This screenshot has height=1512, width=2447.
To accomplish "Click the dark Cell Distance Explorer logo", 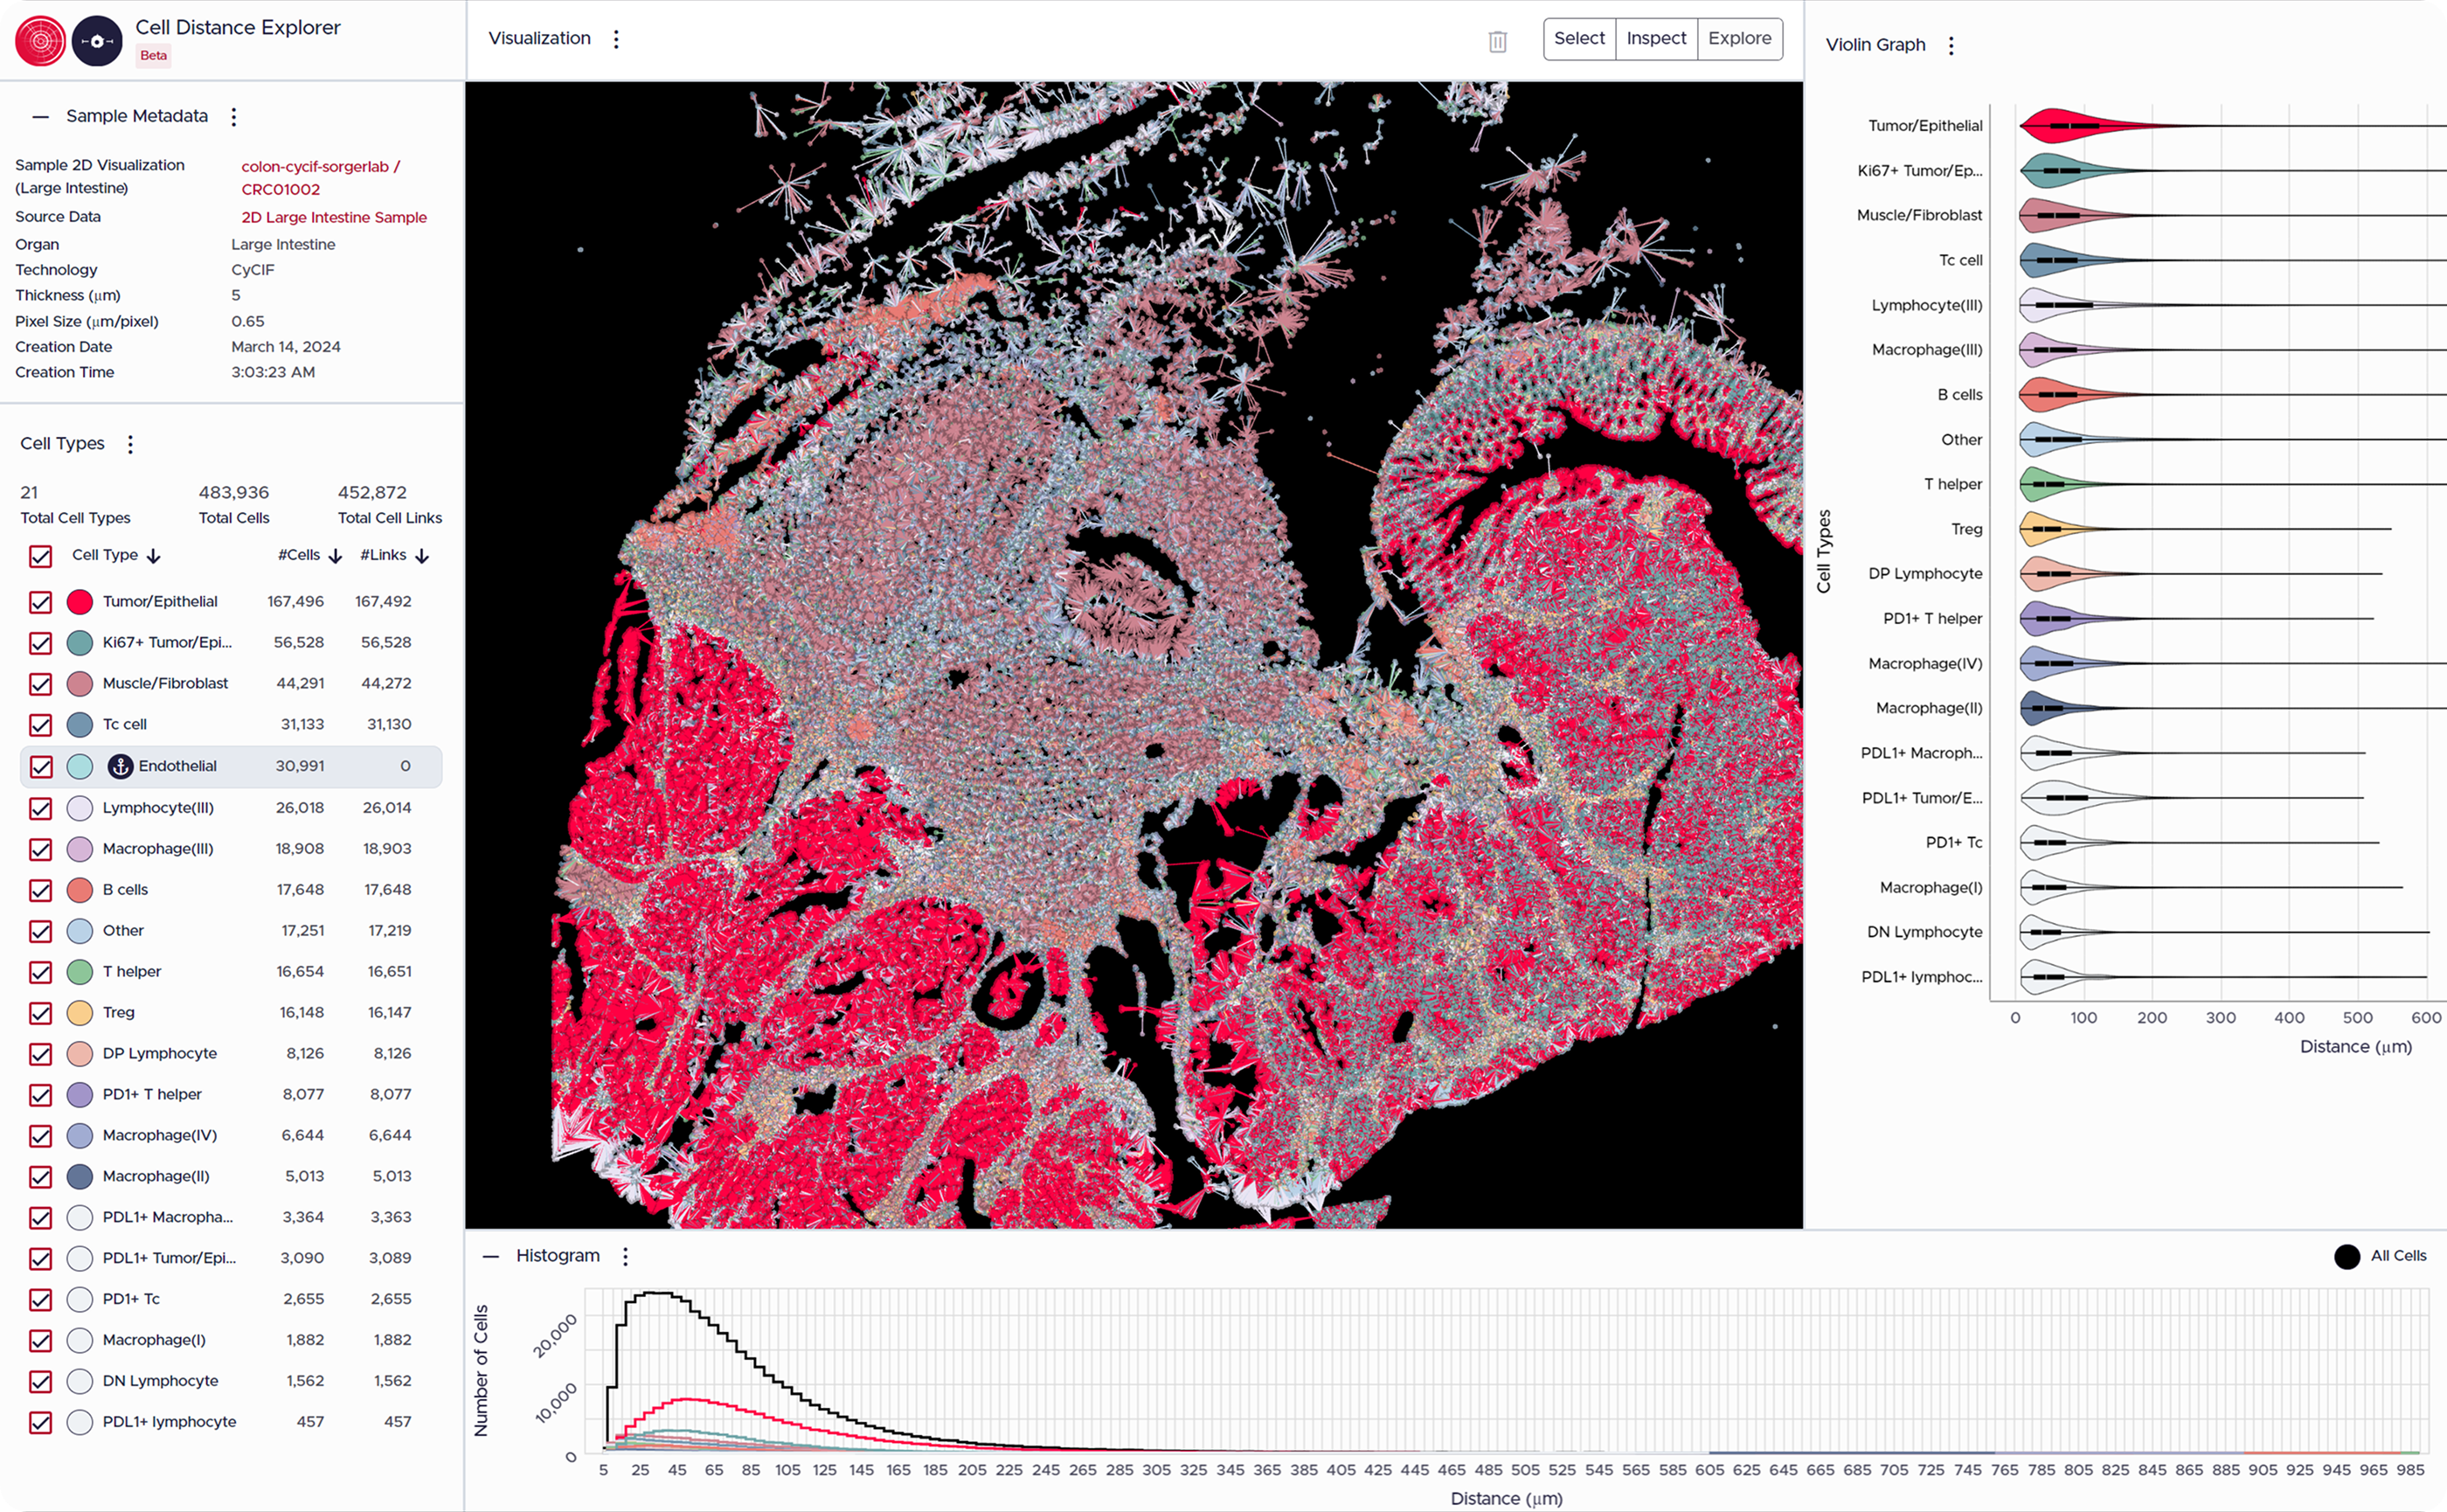I will pyautogui.click(x=97, y=41).
